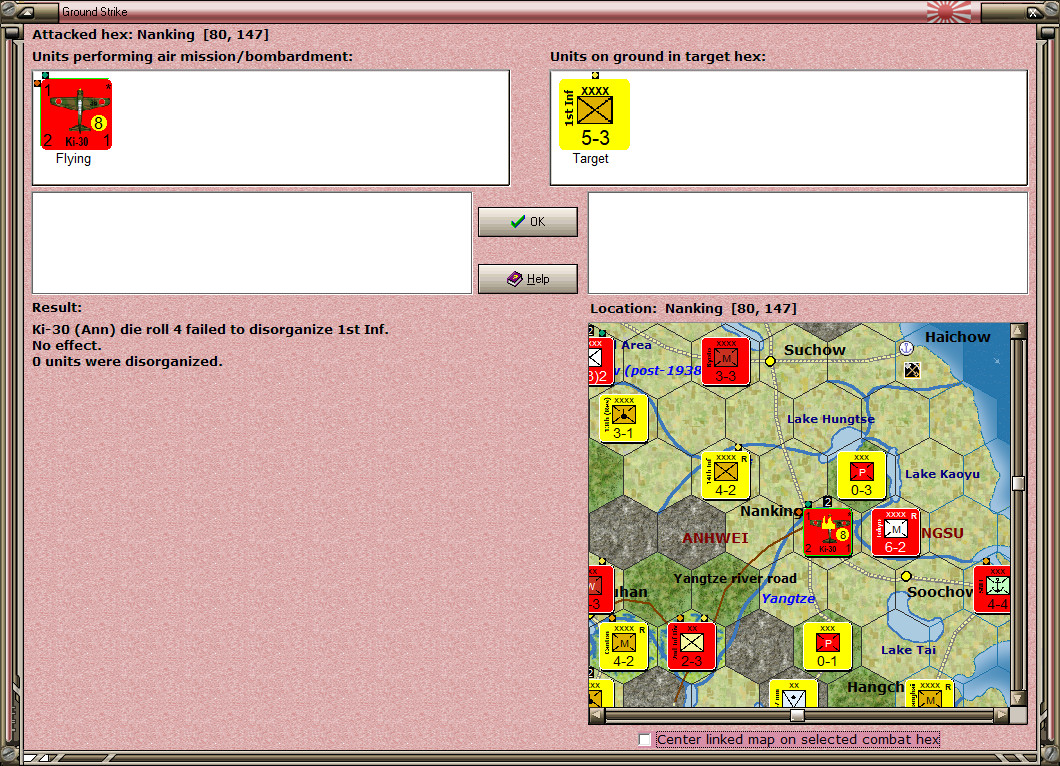1060x766 pixels.
Task: Select the red 2nd Inf Div 2-3 counter
Action: tap(692, 645)
